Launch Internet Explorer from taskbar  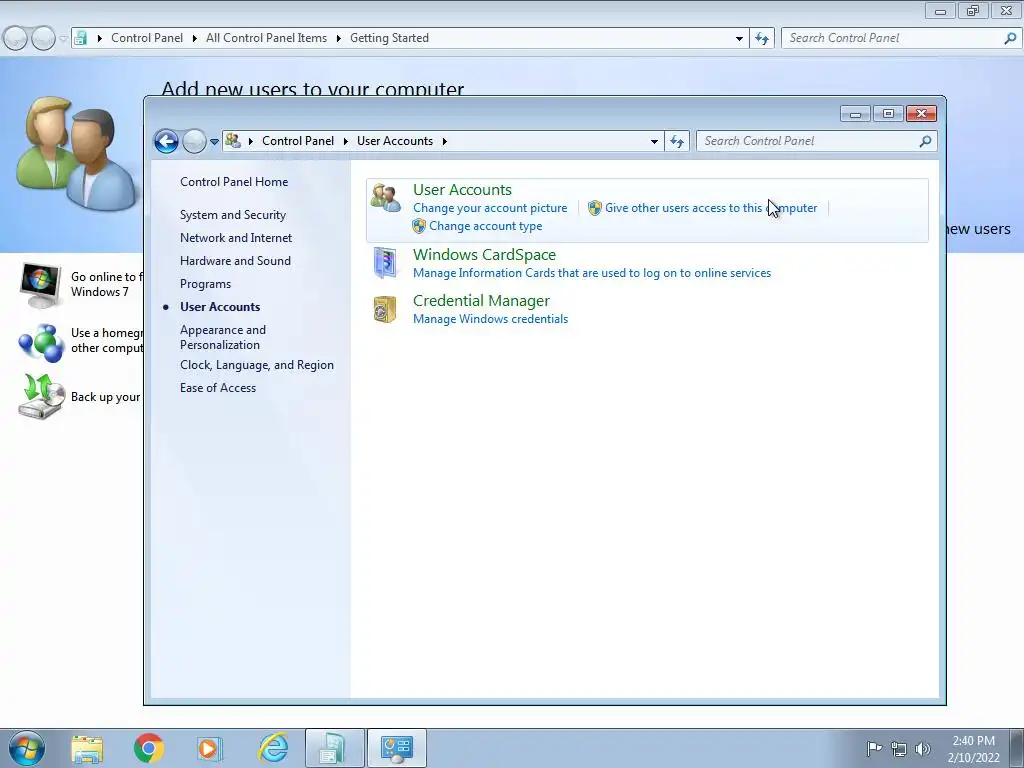pyautogui.click(x=272, y=748)
